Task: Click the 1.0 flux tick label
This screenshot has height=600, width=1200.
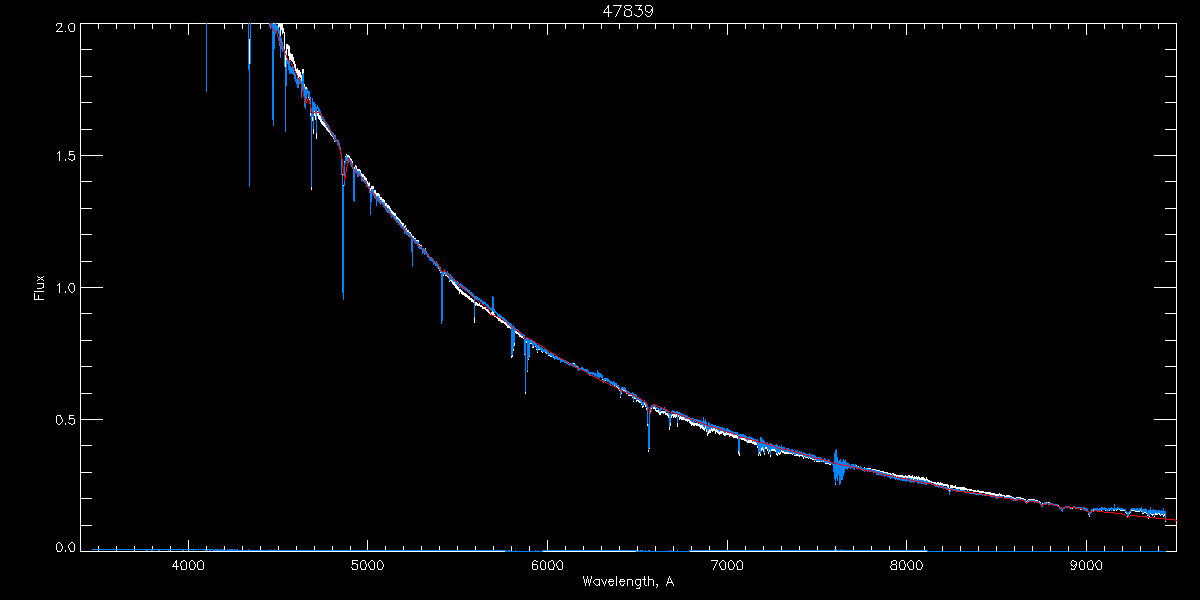Action: pos(65,287)
